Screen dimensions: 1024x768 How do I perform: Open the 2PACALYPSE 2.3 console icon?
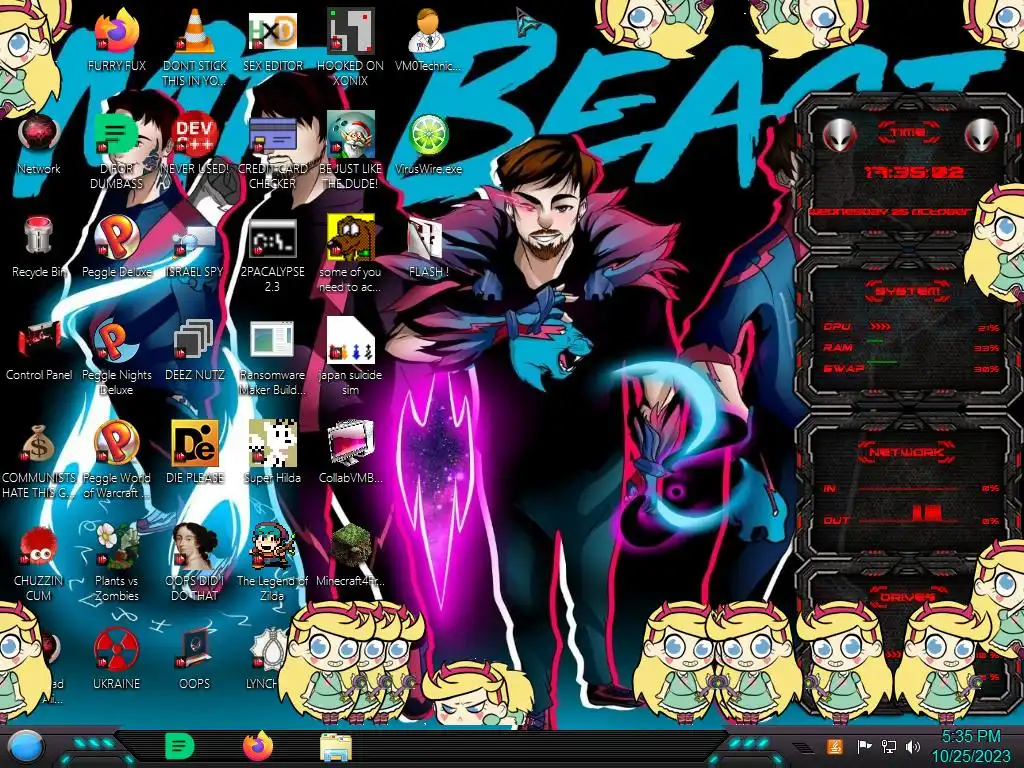tap(272, 239)
